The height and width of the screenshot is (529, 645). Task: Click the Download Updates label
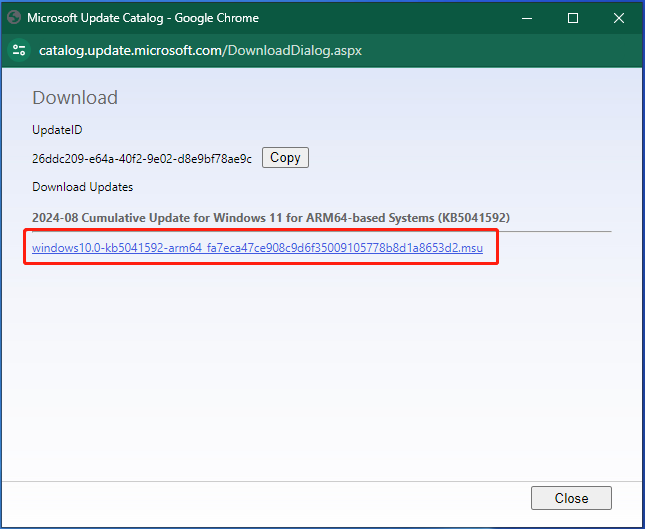click(82, 187)
